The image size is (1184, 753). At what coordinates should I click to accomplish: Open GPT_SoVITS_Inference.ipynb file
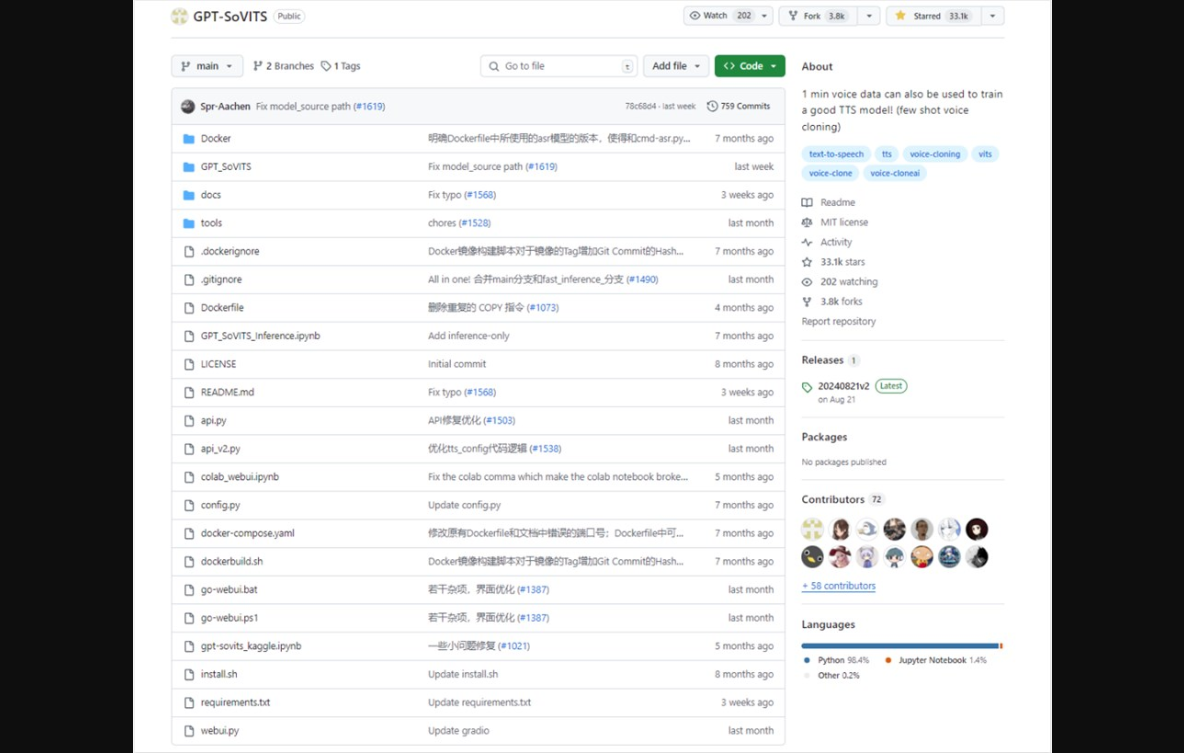pyautogui.click(x=260, y=335)
